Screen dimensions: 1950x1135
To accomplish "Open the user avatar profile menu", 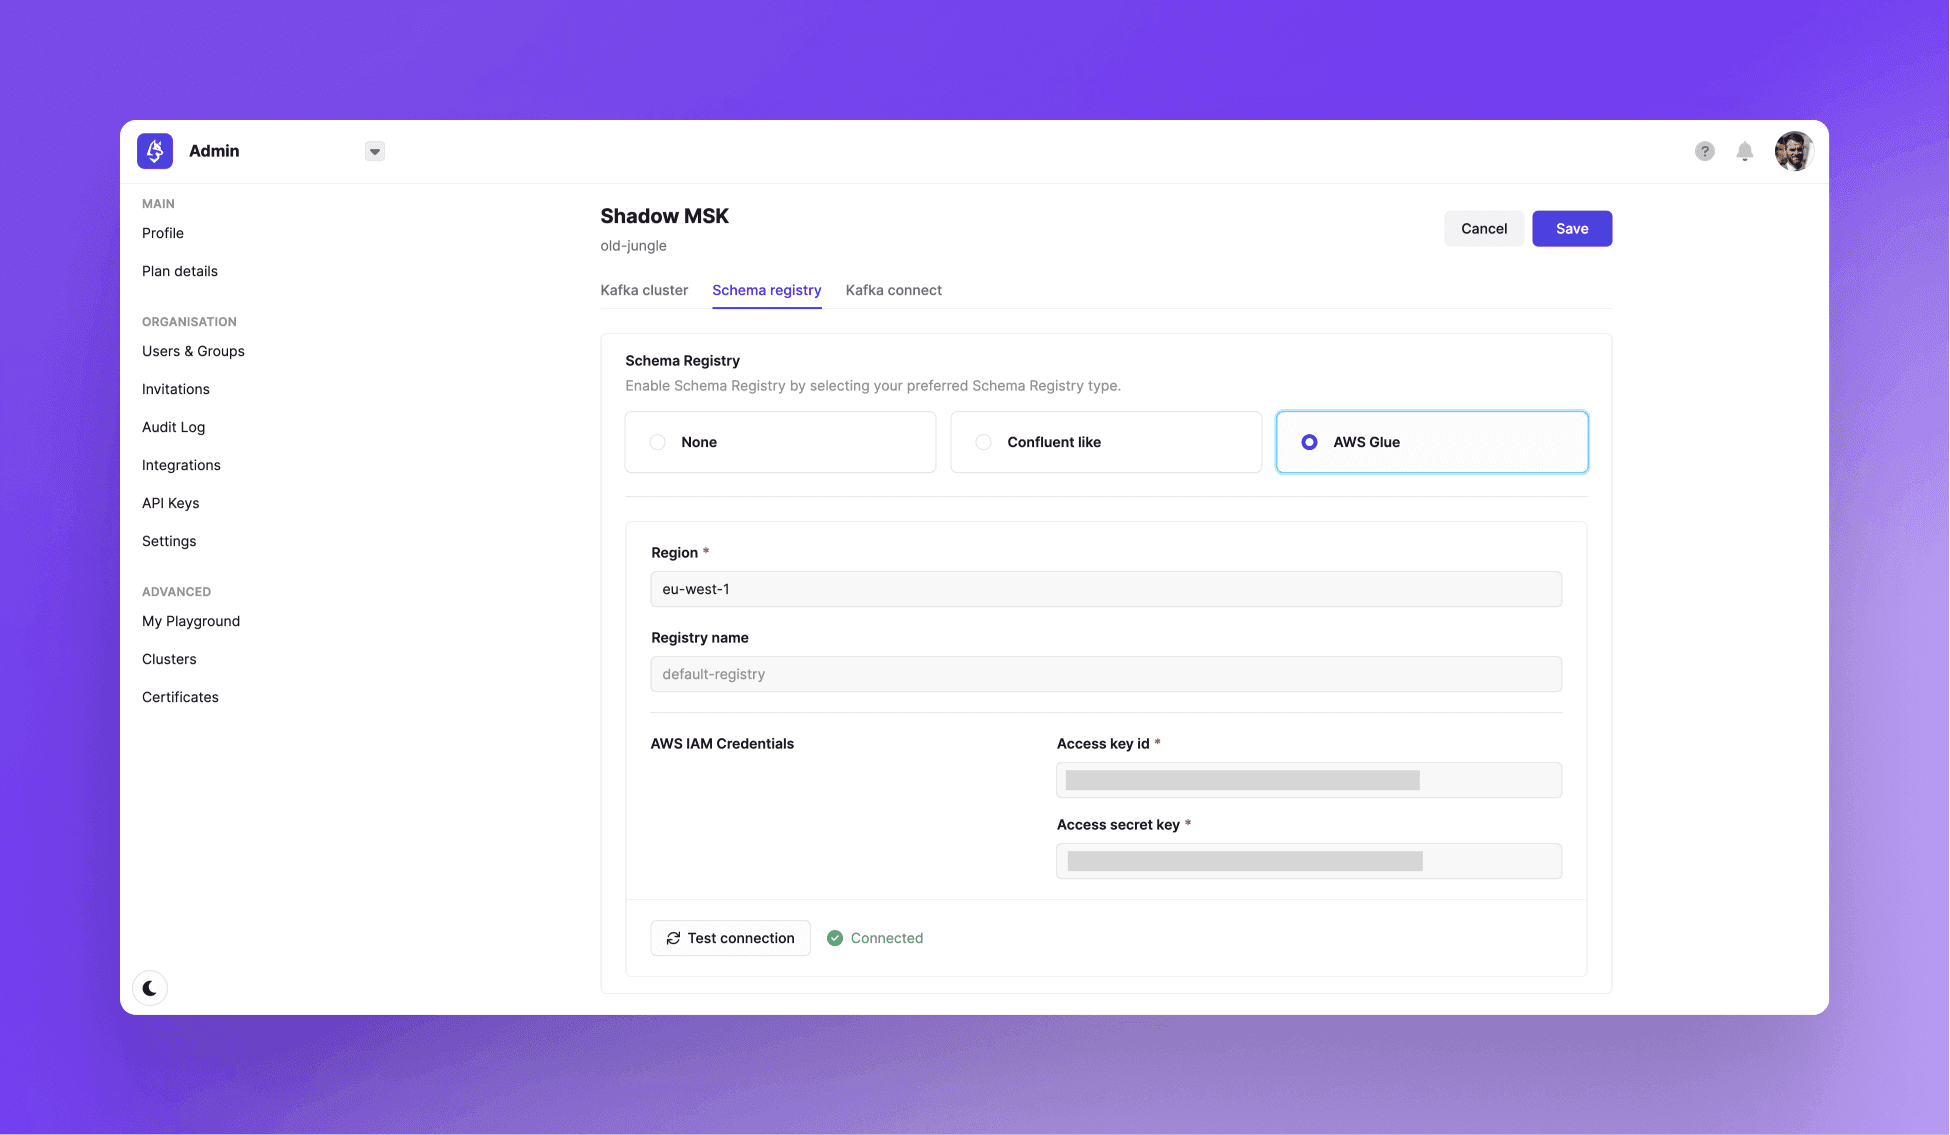I will click(x=1794, y=151).
